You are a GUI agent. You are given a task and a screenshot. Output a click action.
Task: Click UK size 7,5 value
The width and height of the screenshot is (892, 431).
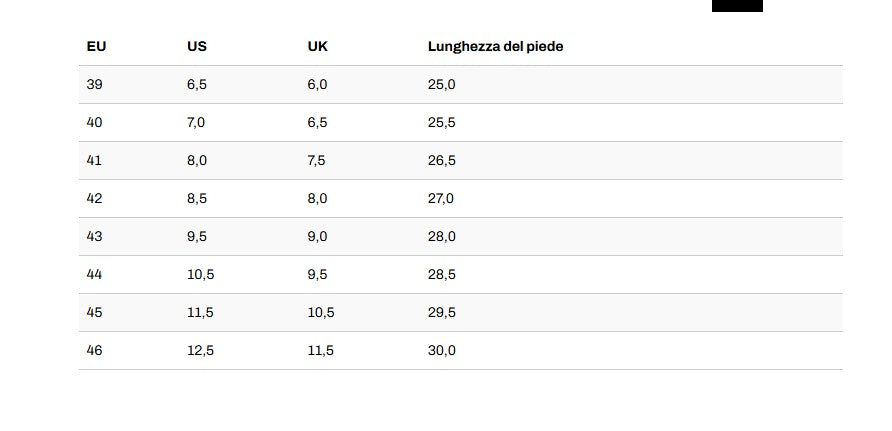pos(316,161)
